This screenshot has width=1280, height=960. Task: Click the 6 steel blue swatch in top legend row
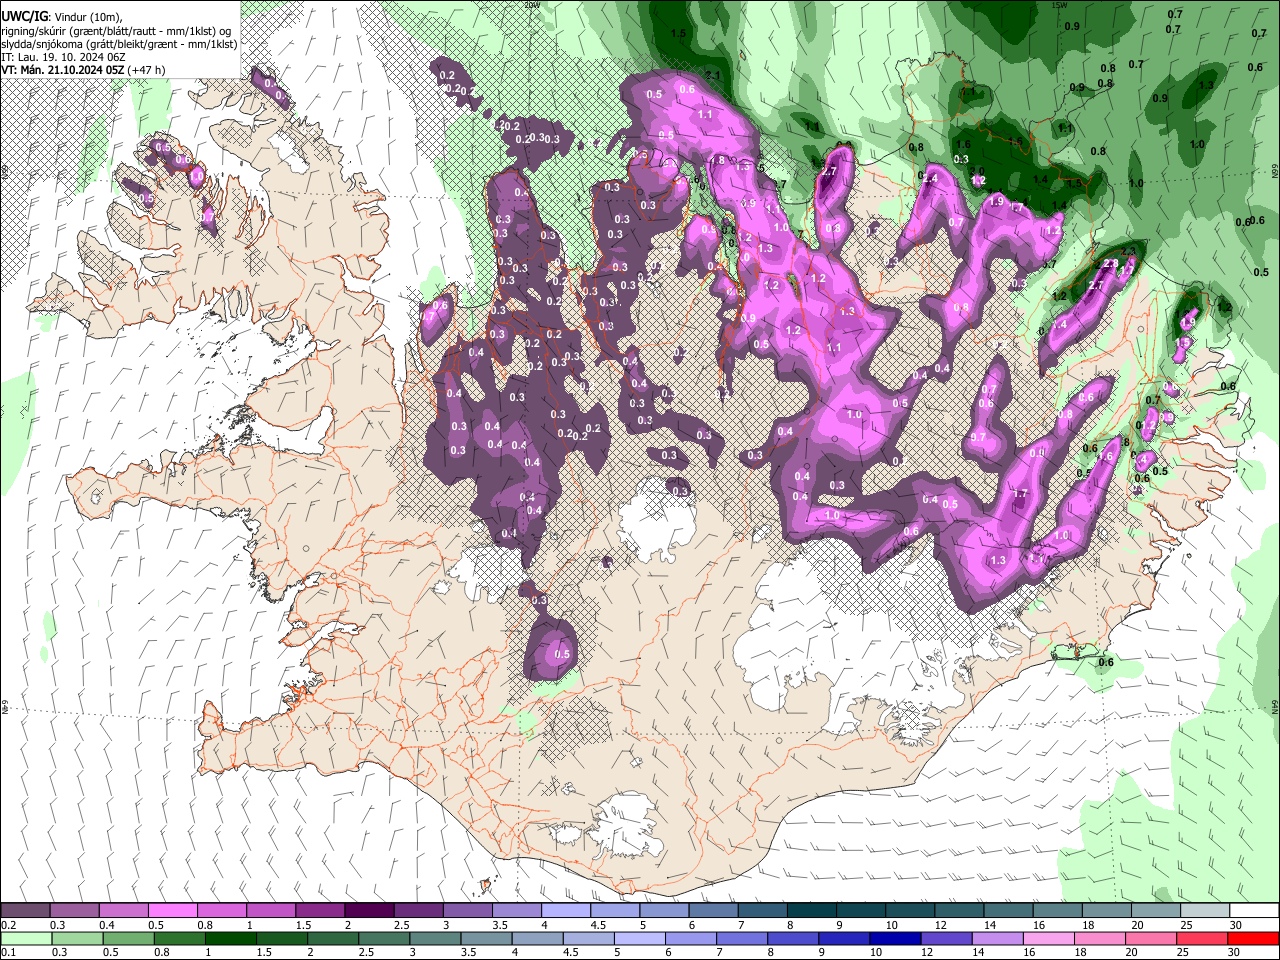click(x=713, y=911)
